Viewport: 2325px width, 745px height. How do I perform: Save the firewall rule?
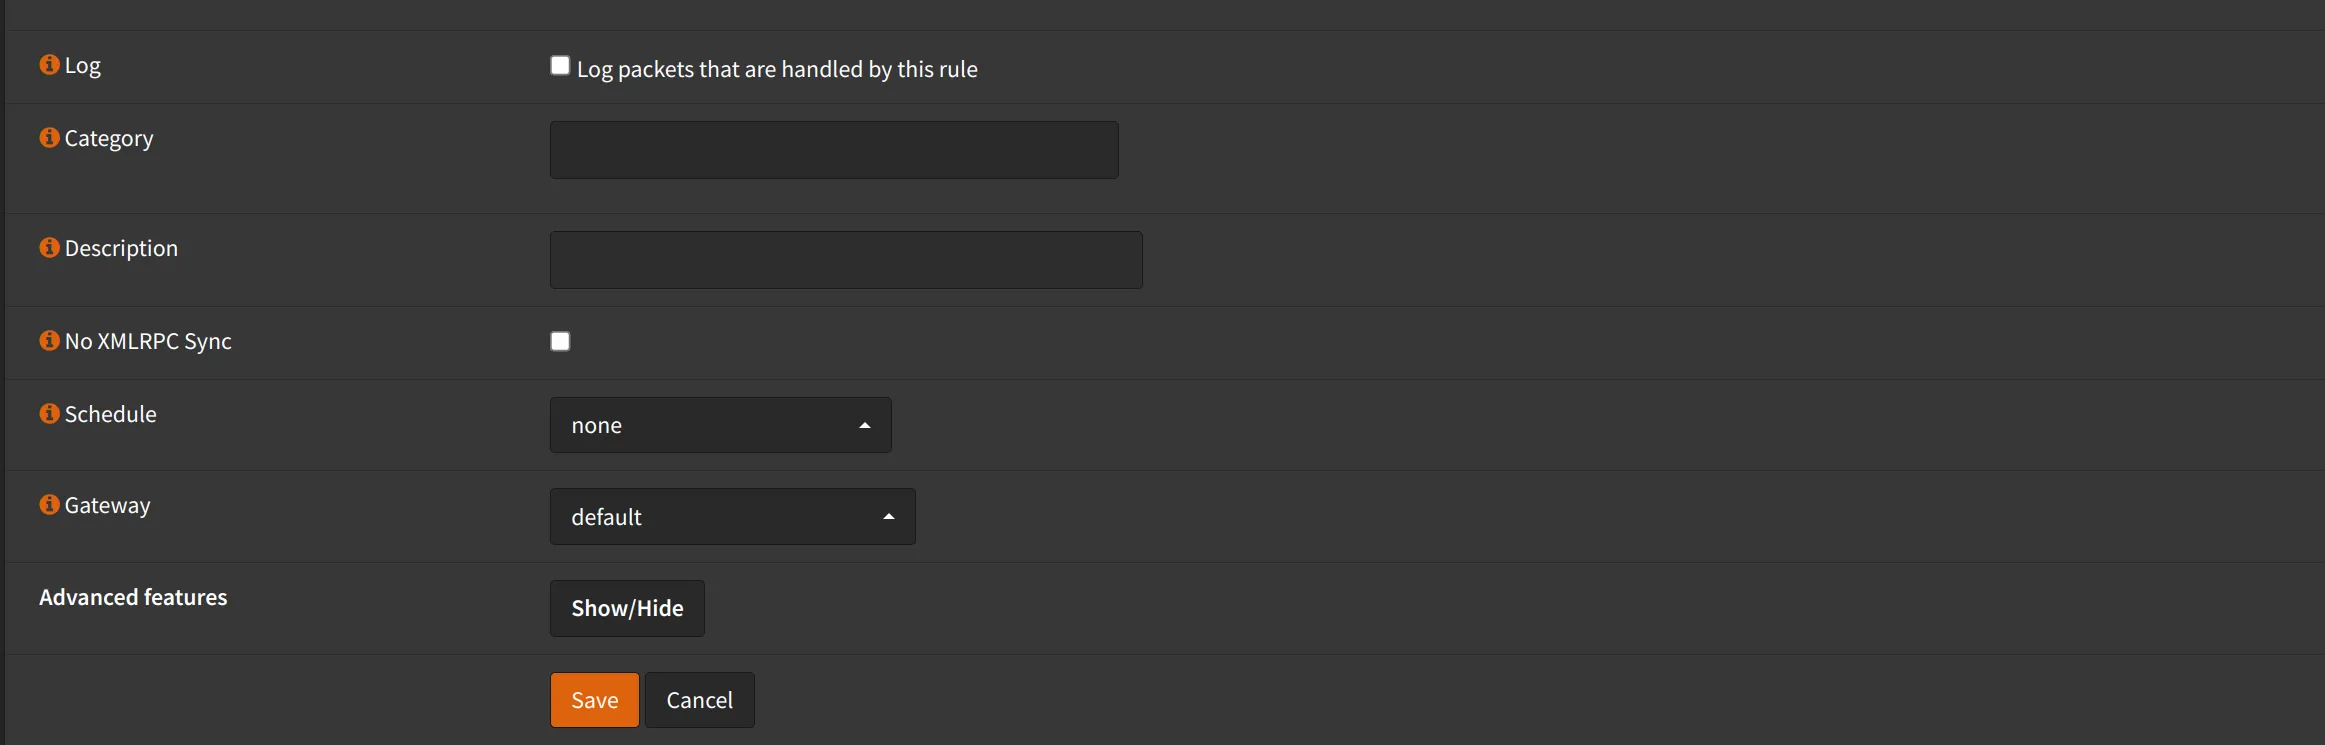(594, 700)
